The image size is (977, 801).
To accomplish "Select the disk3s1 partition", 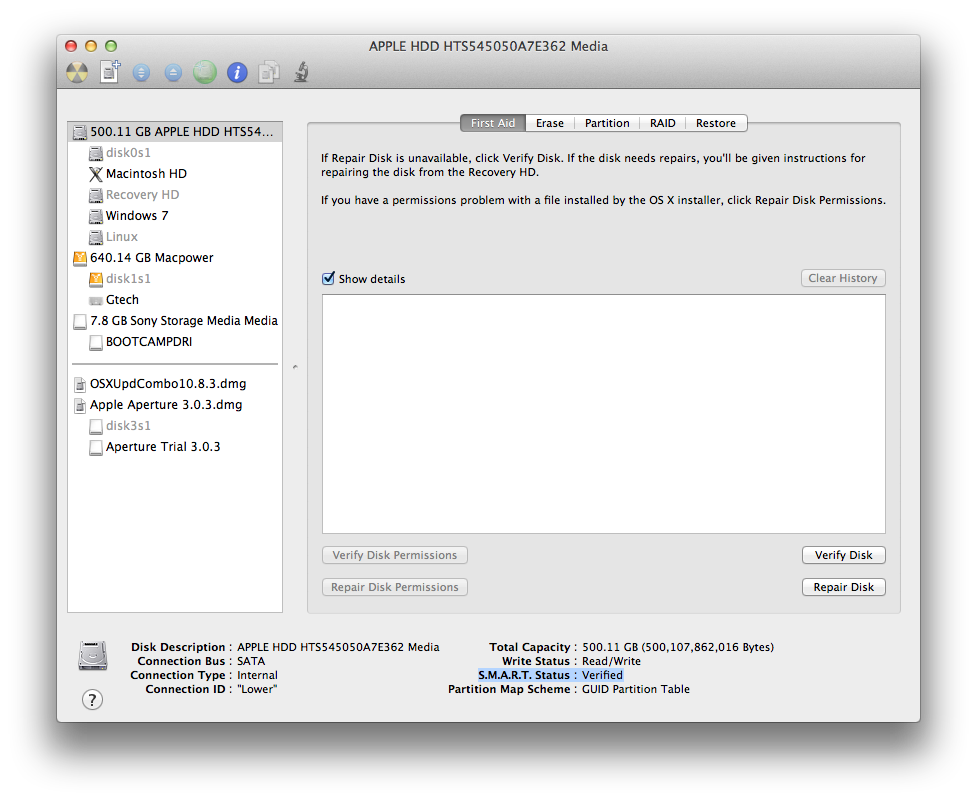I will 175,426.
